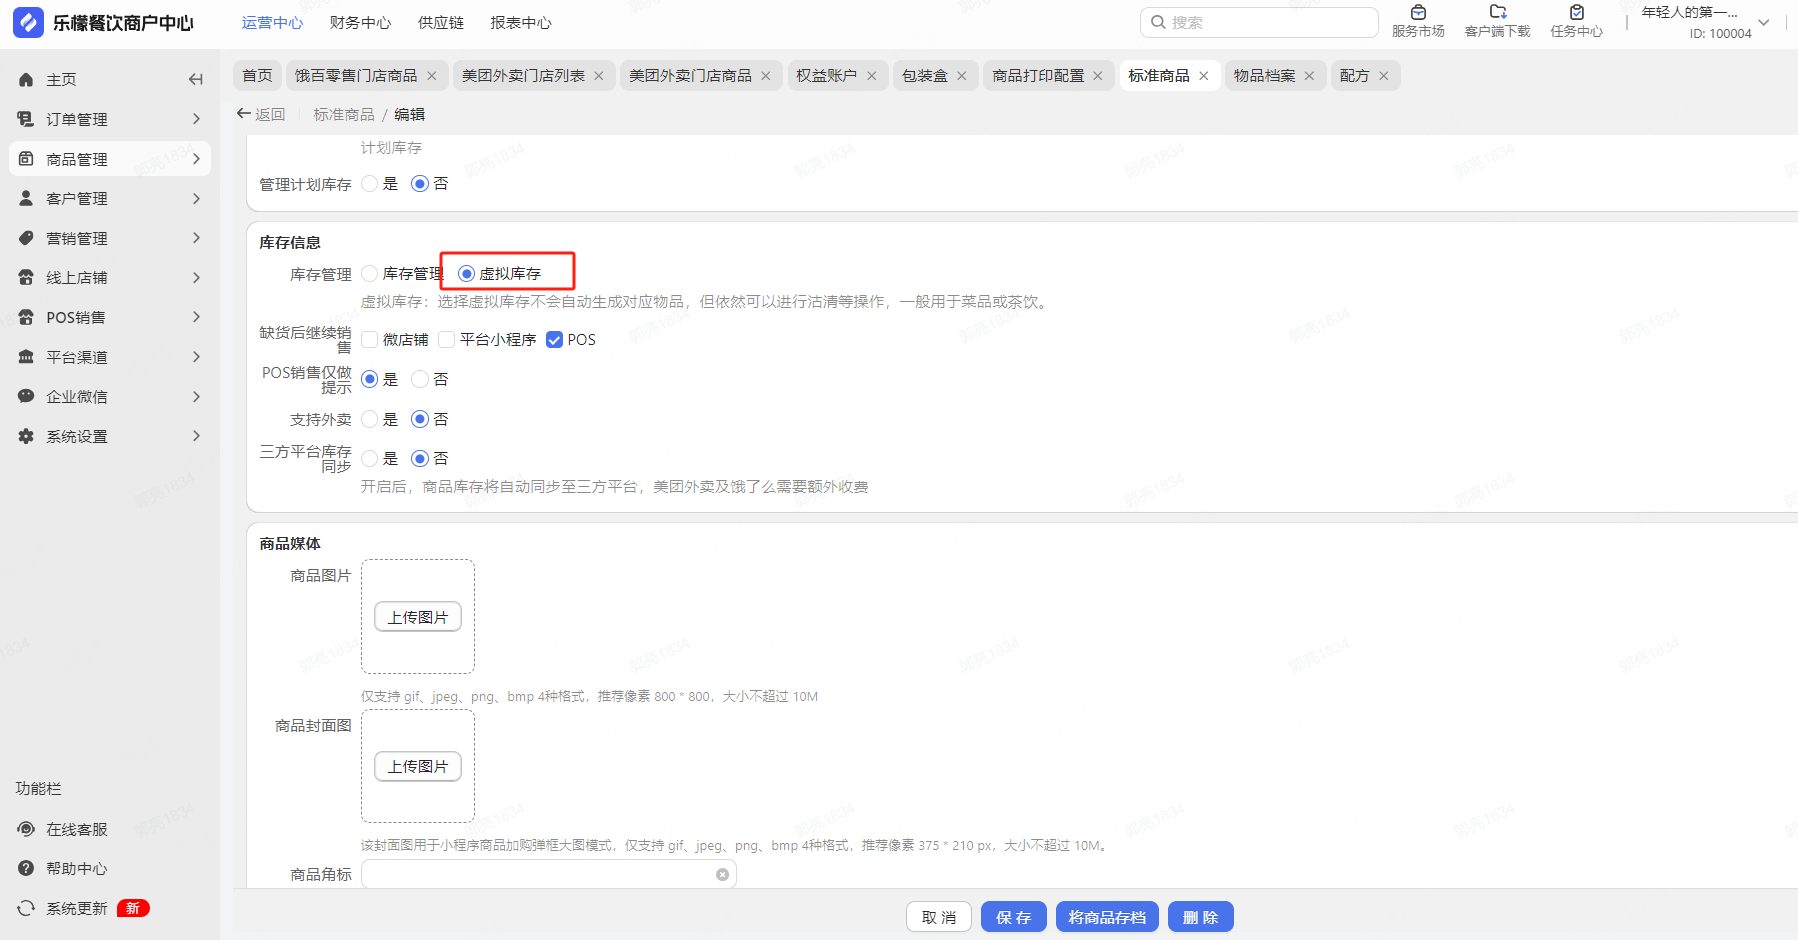
Task: Expand 线上店铺 chevron
Action: coord(196,277)
